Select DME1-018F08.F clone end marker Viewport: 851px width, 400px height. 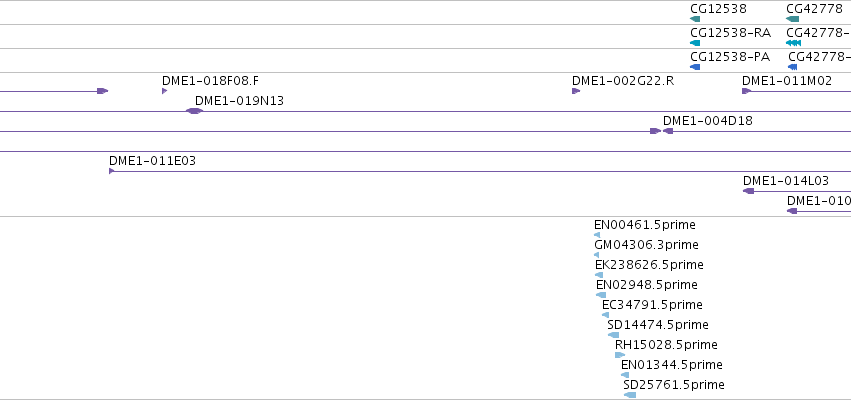(x=164, y=91)
